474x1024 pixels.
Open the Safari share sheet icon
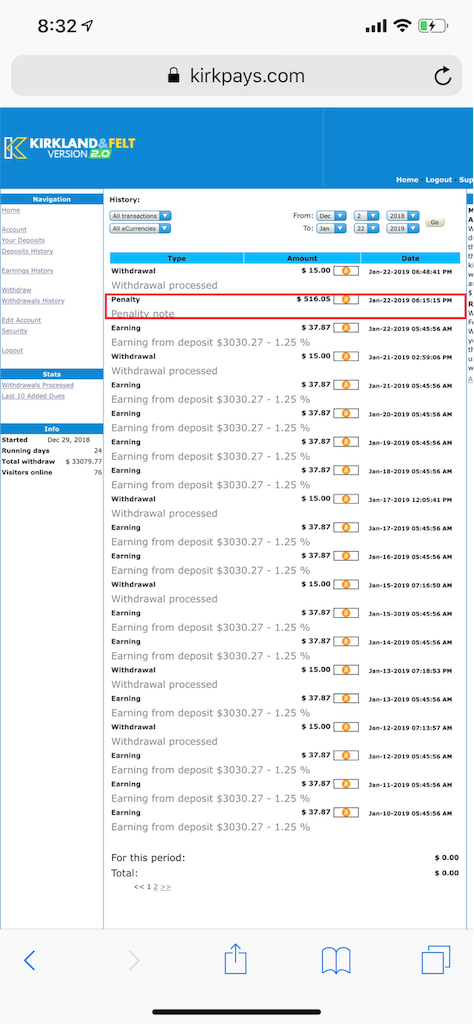234,959
